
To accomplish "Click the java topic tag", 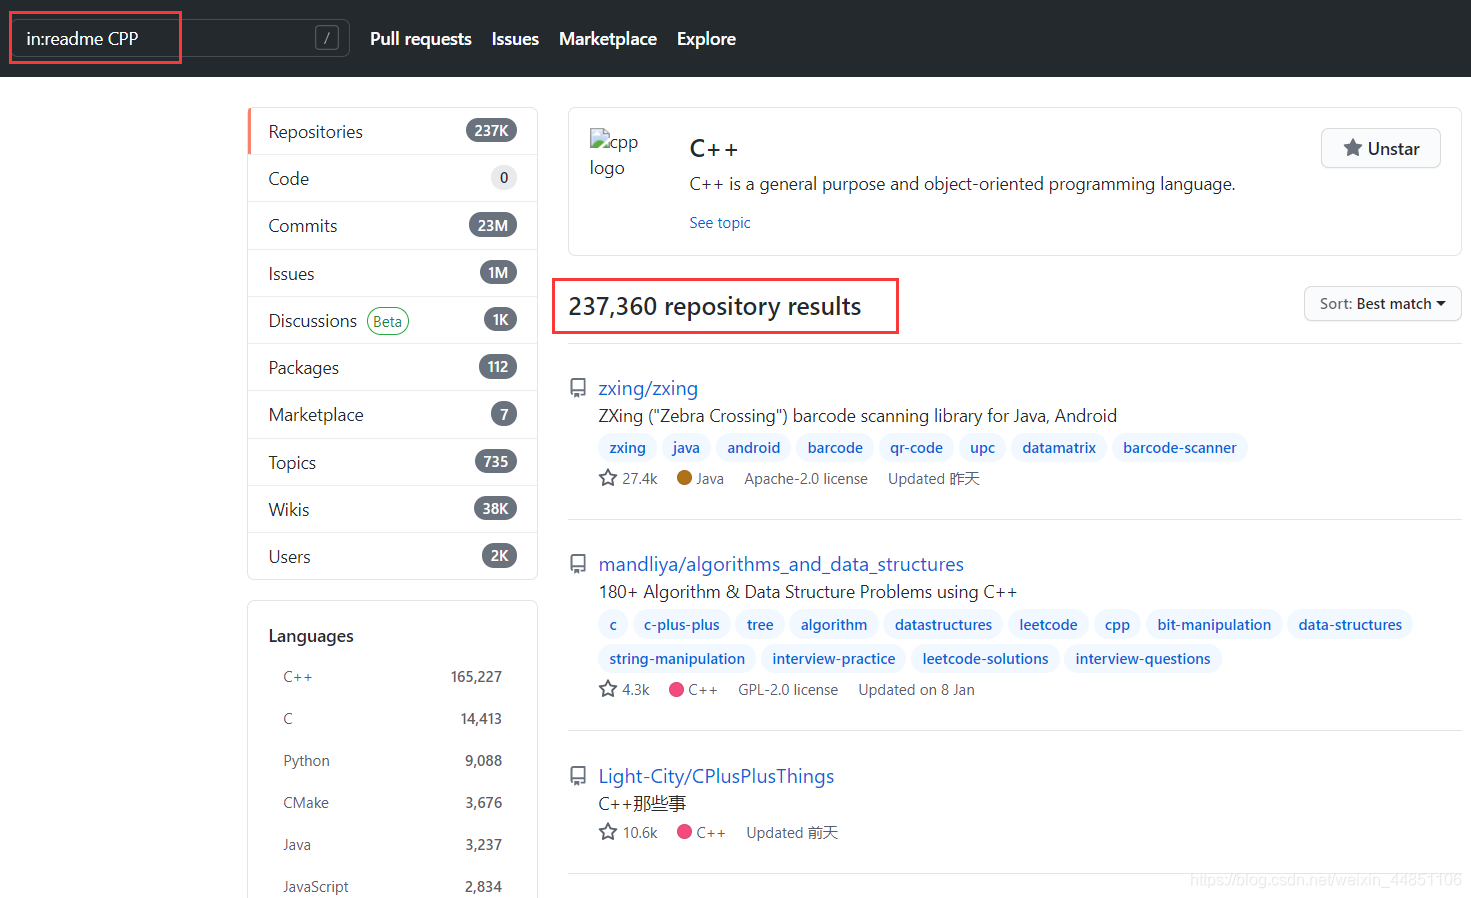I will coord(686,448).
